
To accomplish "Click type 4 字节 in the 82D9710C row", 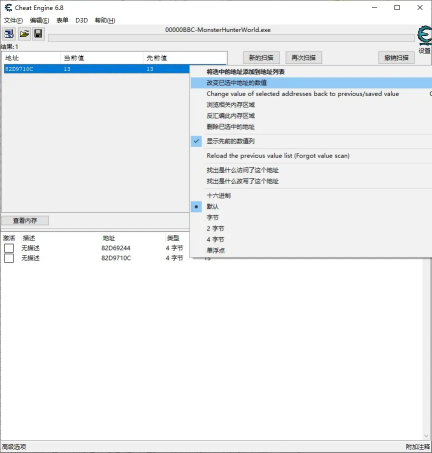I will pos(174,258).
